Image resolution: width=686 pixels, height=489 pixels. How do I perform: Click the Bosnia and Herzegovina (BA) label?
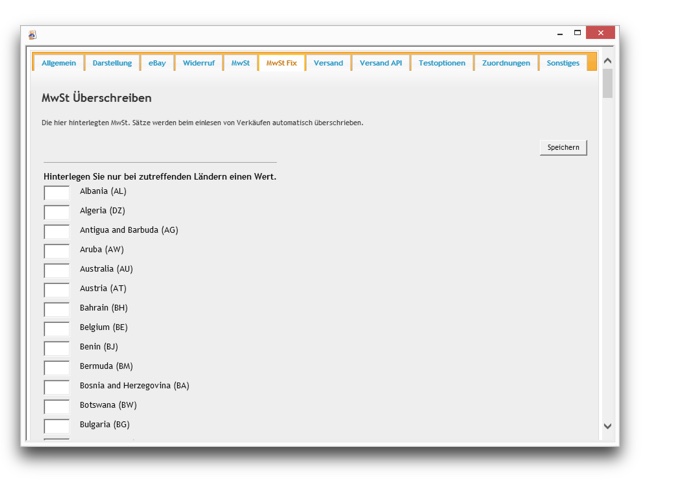134,386
